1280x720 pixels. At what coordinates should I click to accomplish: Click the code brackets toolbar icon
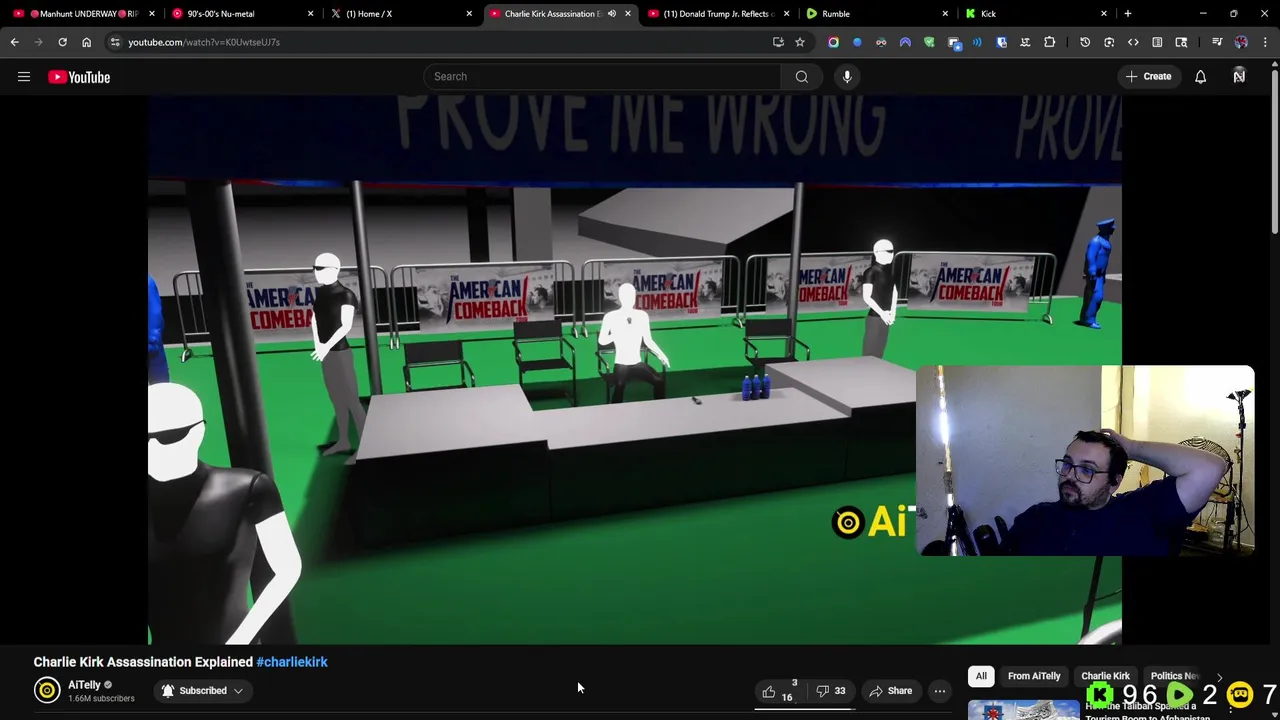1133,42
